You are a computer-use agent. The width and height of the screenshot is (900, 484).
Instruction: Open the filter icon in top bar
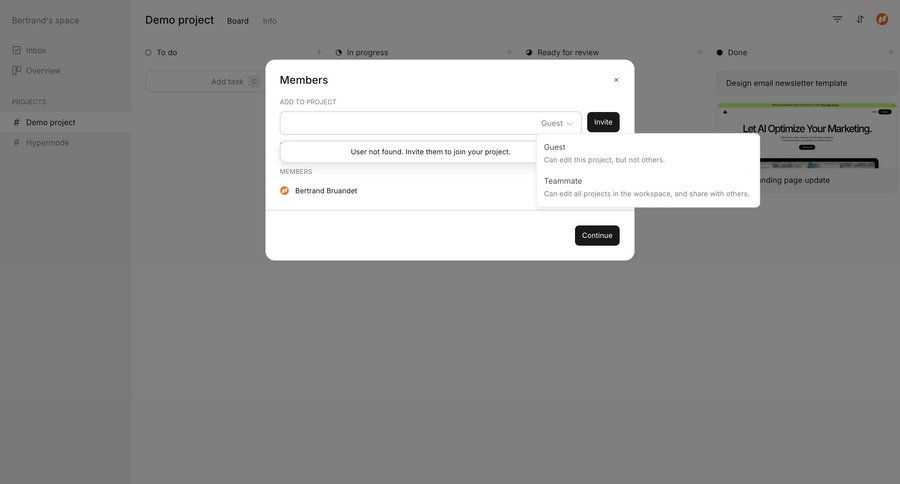(x=837, y=19)
